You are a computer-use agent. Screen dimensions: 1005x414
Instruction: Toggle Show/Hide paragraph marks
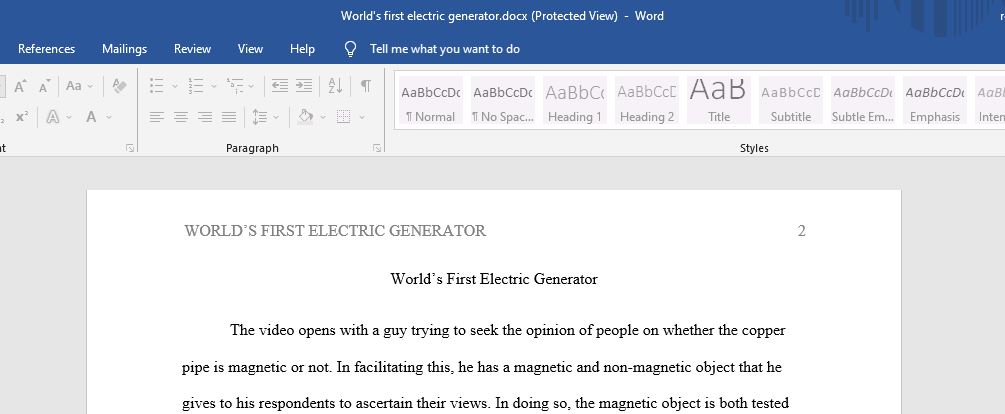[x=365, y=86]
